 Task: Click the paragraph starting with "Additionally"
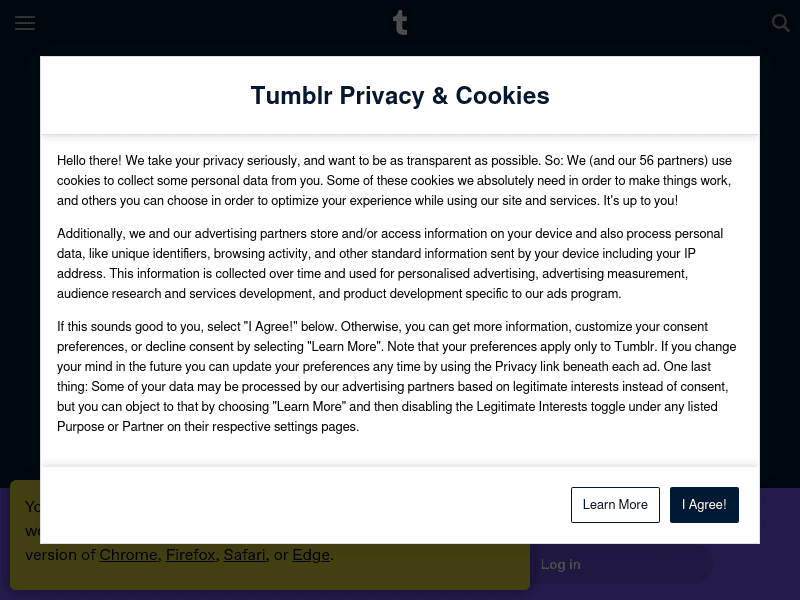tap(390, 263)
